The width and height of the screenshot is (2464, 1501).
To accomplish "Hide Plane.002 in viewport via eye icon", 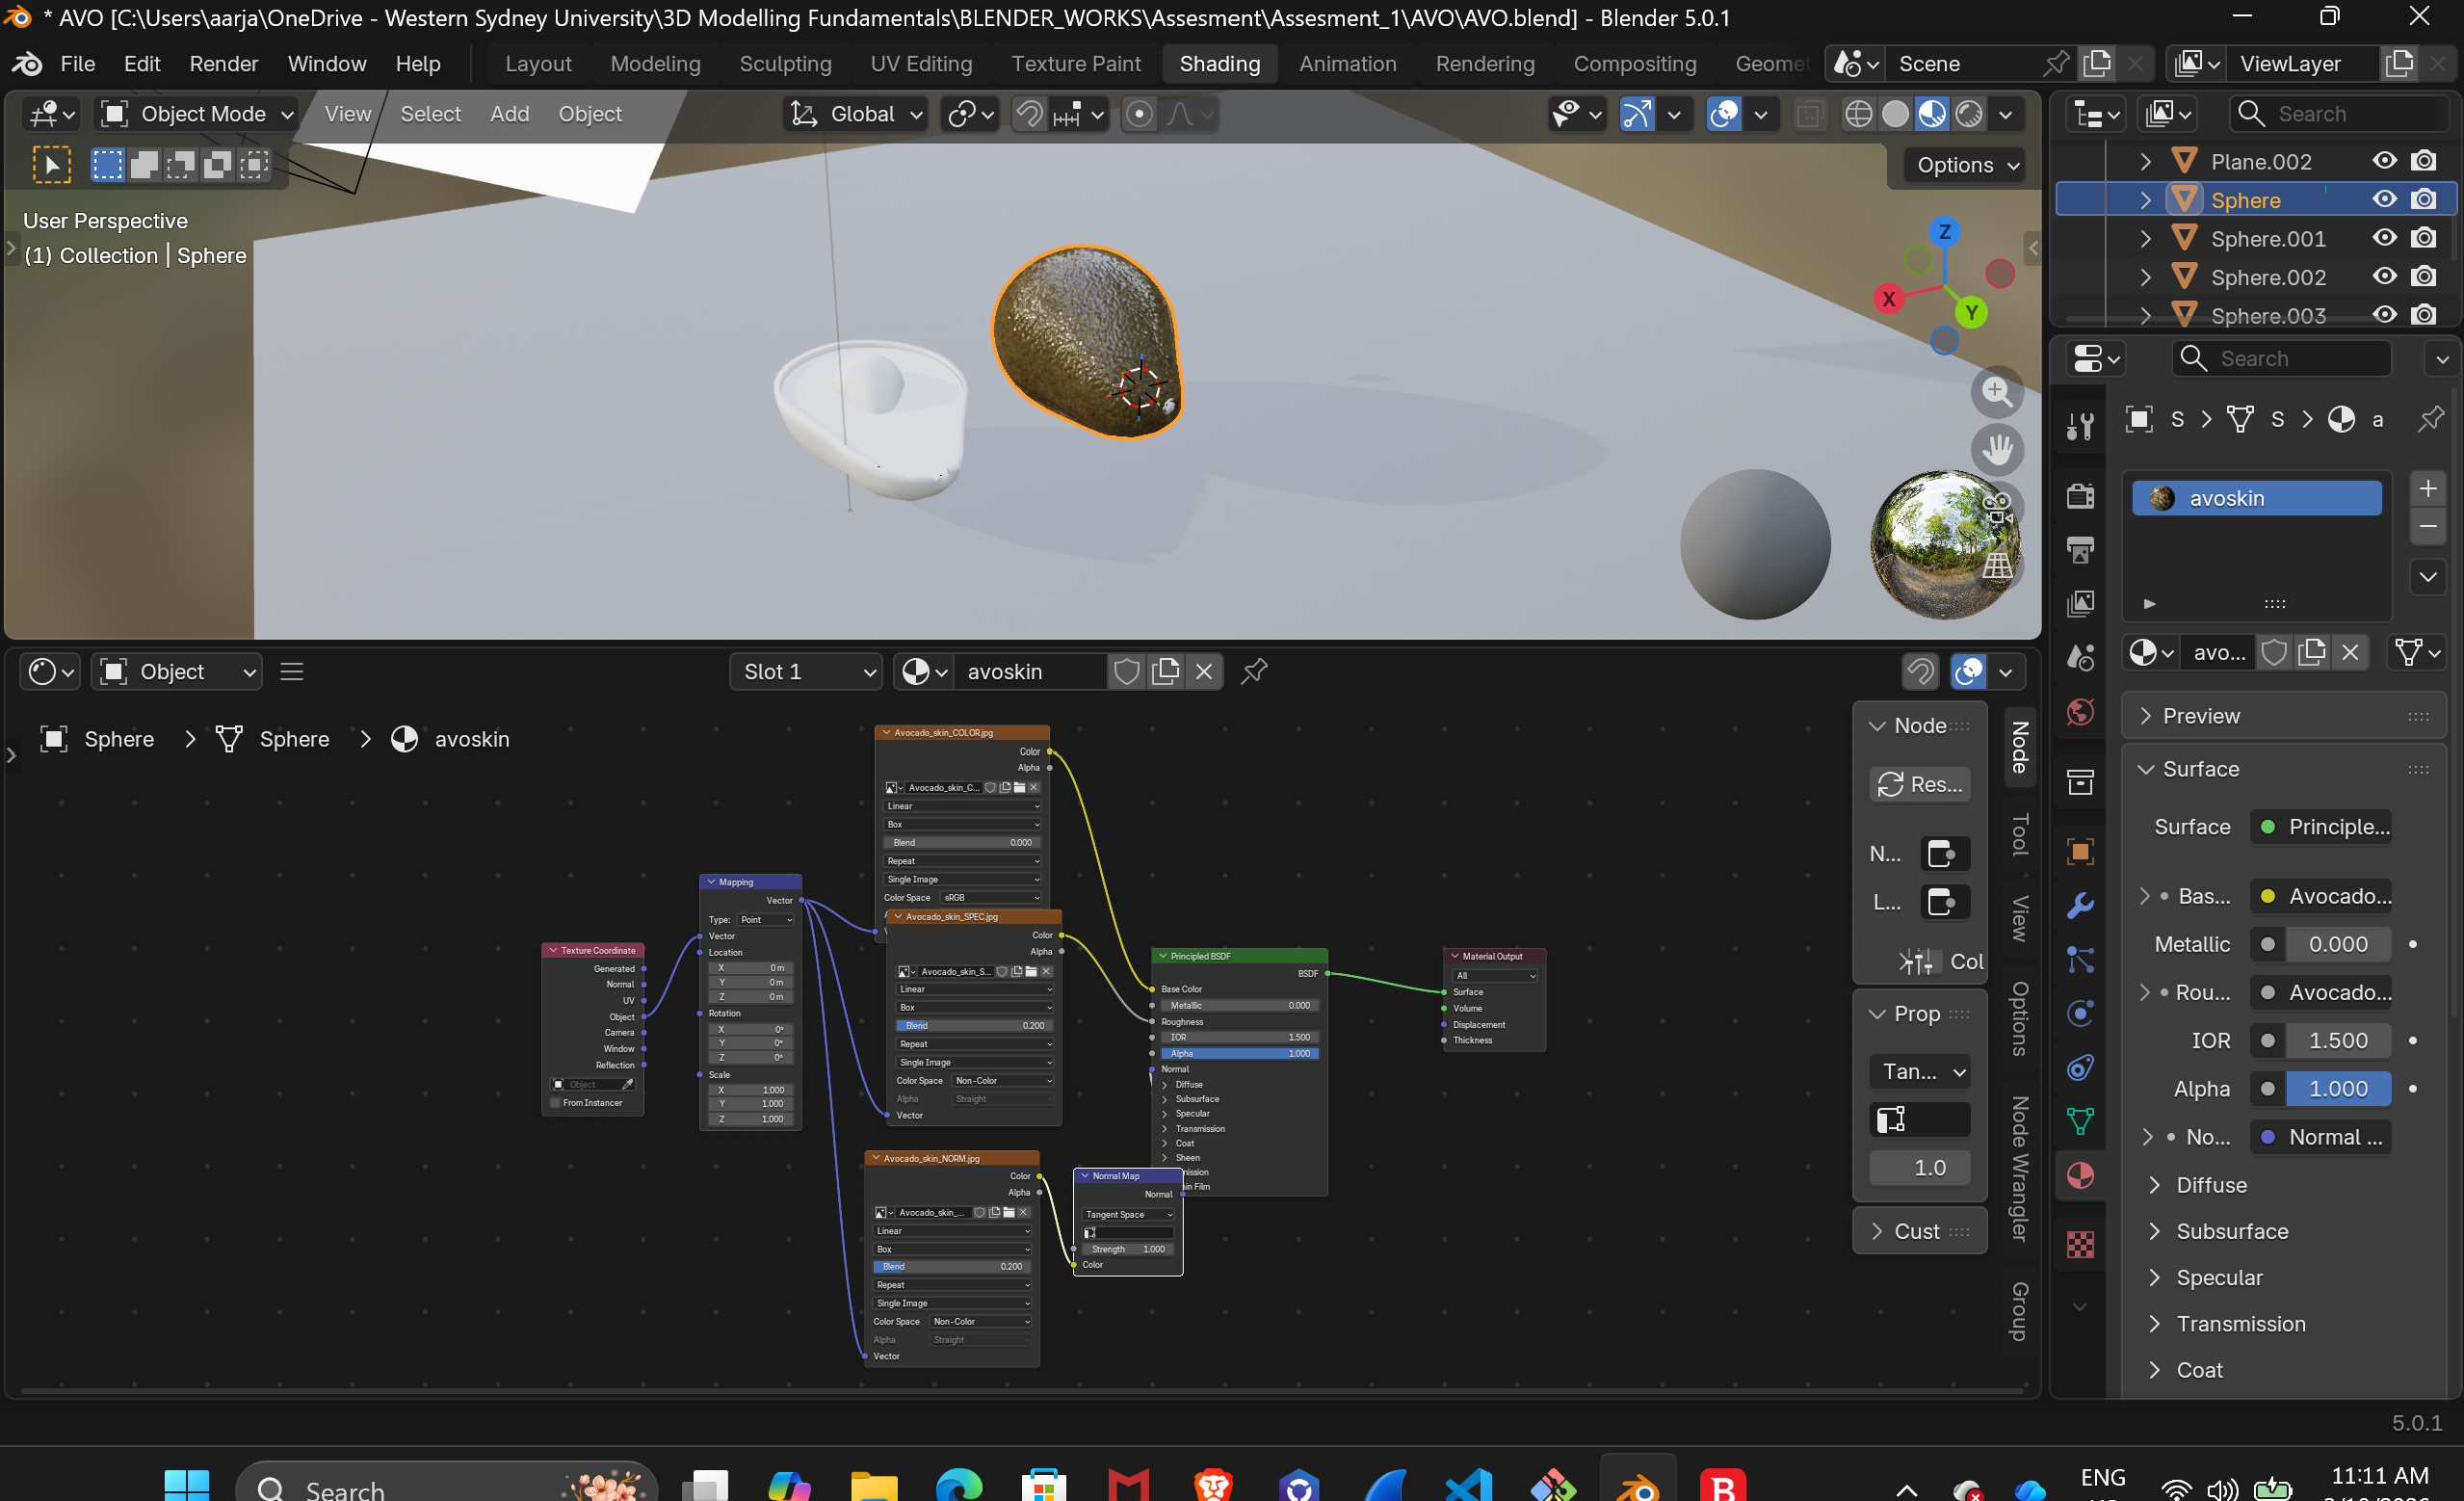I will coord(2384,161).
